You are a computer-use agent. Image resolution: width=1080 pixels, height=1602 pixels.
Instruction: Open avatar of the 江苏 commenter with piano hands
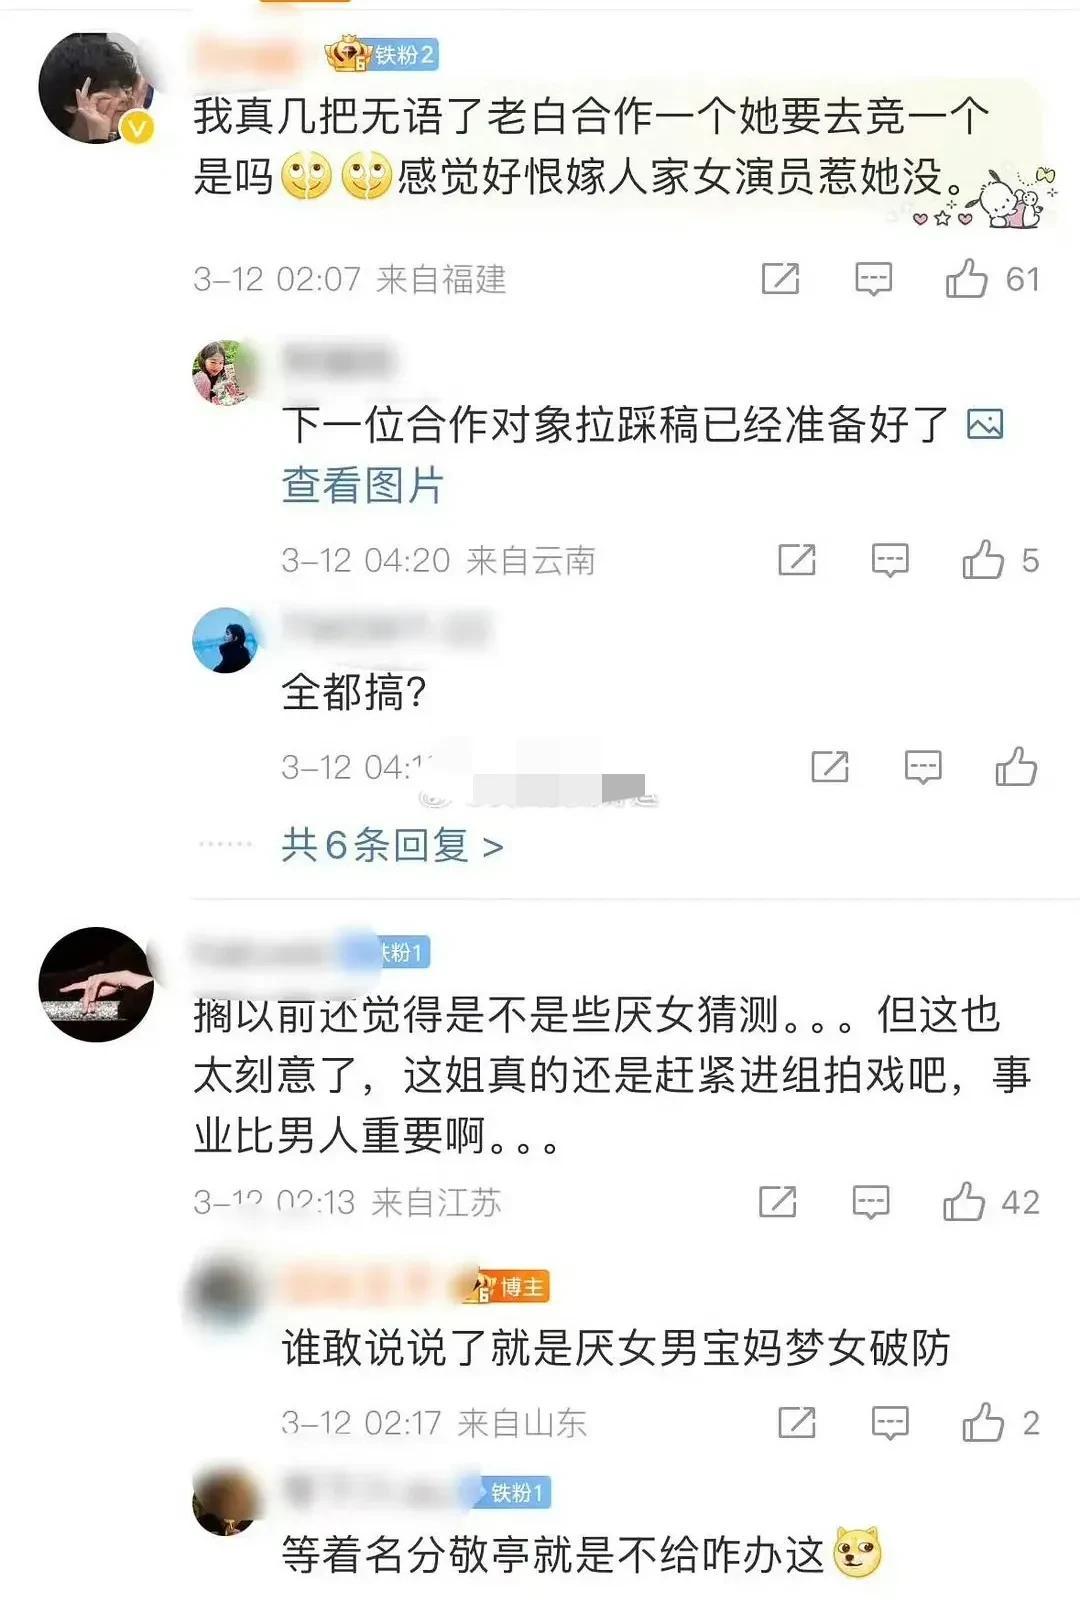[96, 984]
